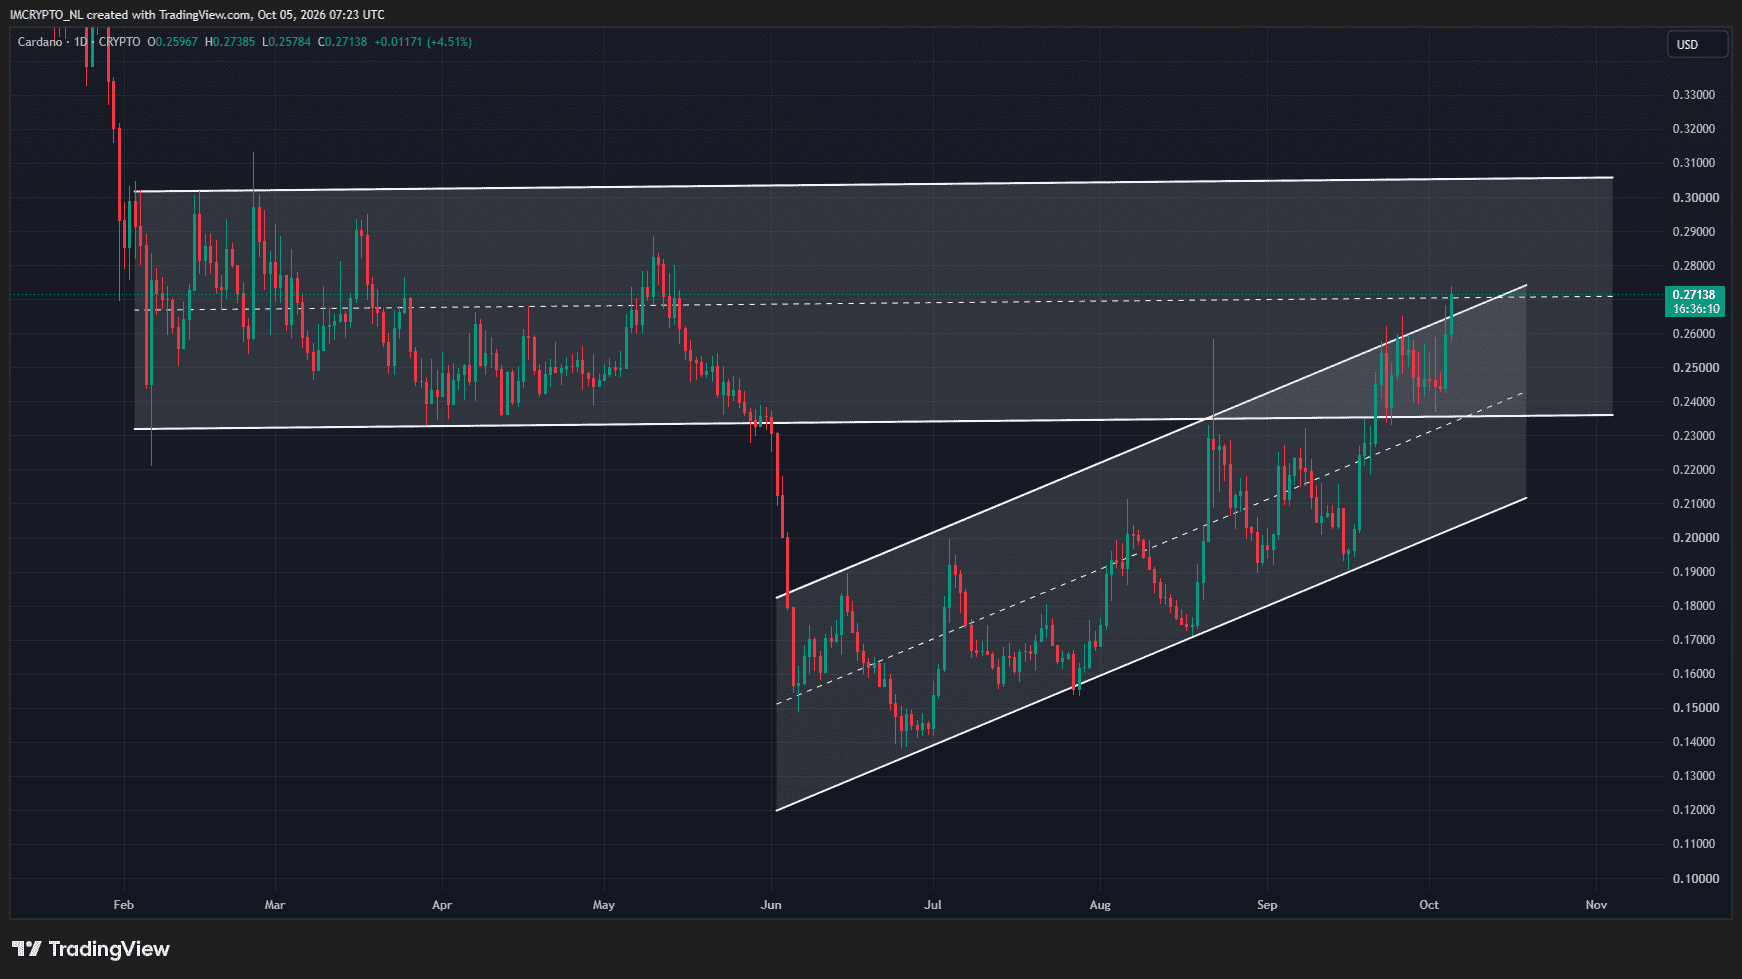This screenshot has height=979, width=1742.
Task: Select the Sep marker on time axis
Action: (1267, 905)
